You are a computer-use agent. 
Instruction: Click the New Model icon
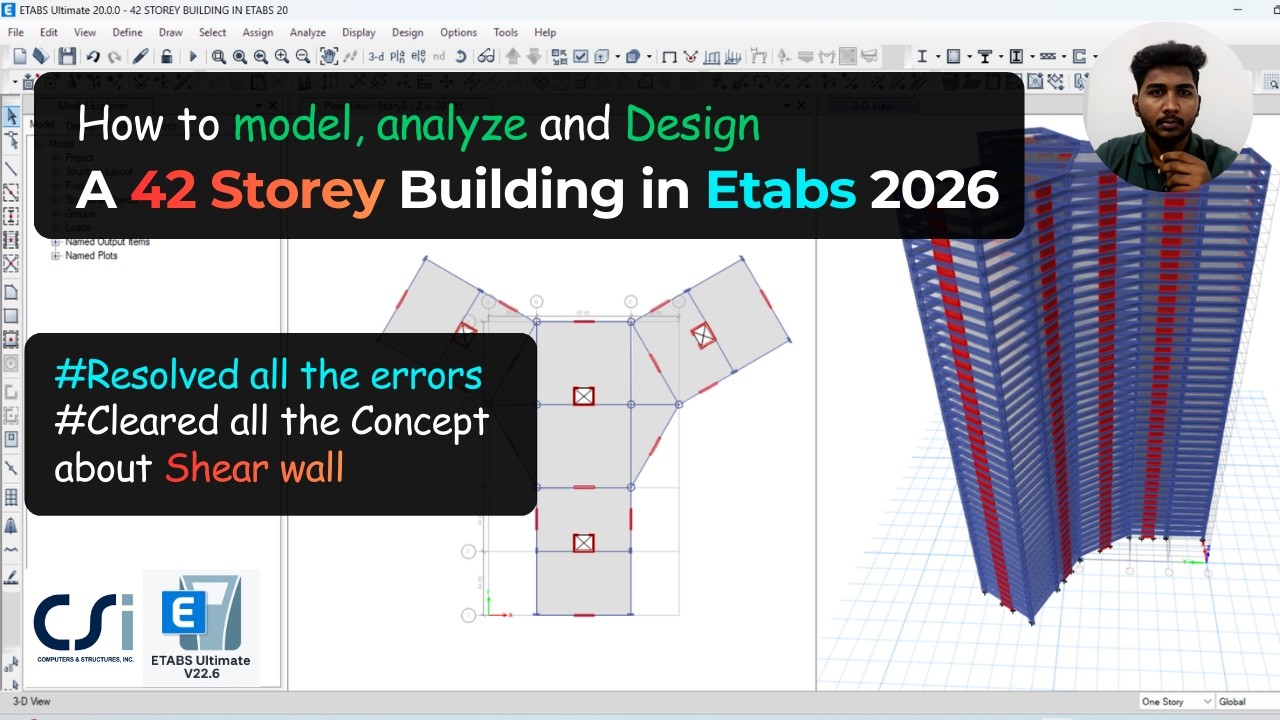[19, 57]
